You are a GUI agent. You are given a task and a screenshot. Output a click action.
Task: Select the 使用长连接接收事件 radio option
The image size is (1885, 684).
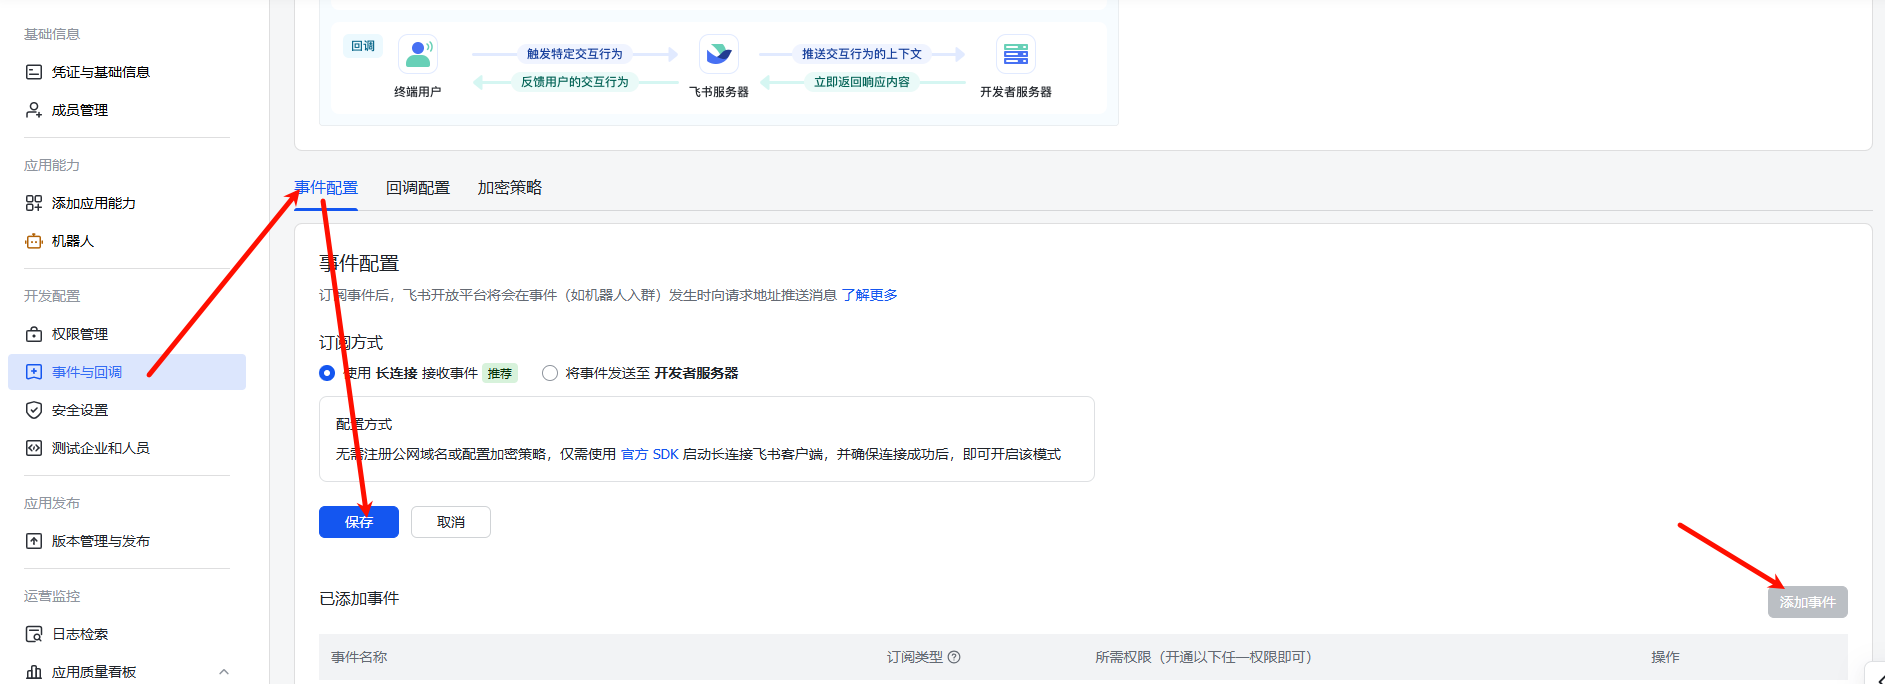(327, 373)
